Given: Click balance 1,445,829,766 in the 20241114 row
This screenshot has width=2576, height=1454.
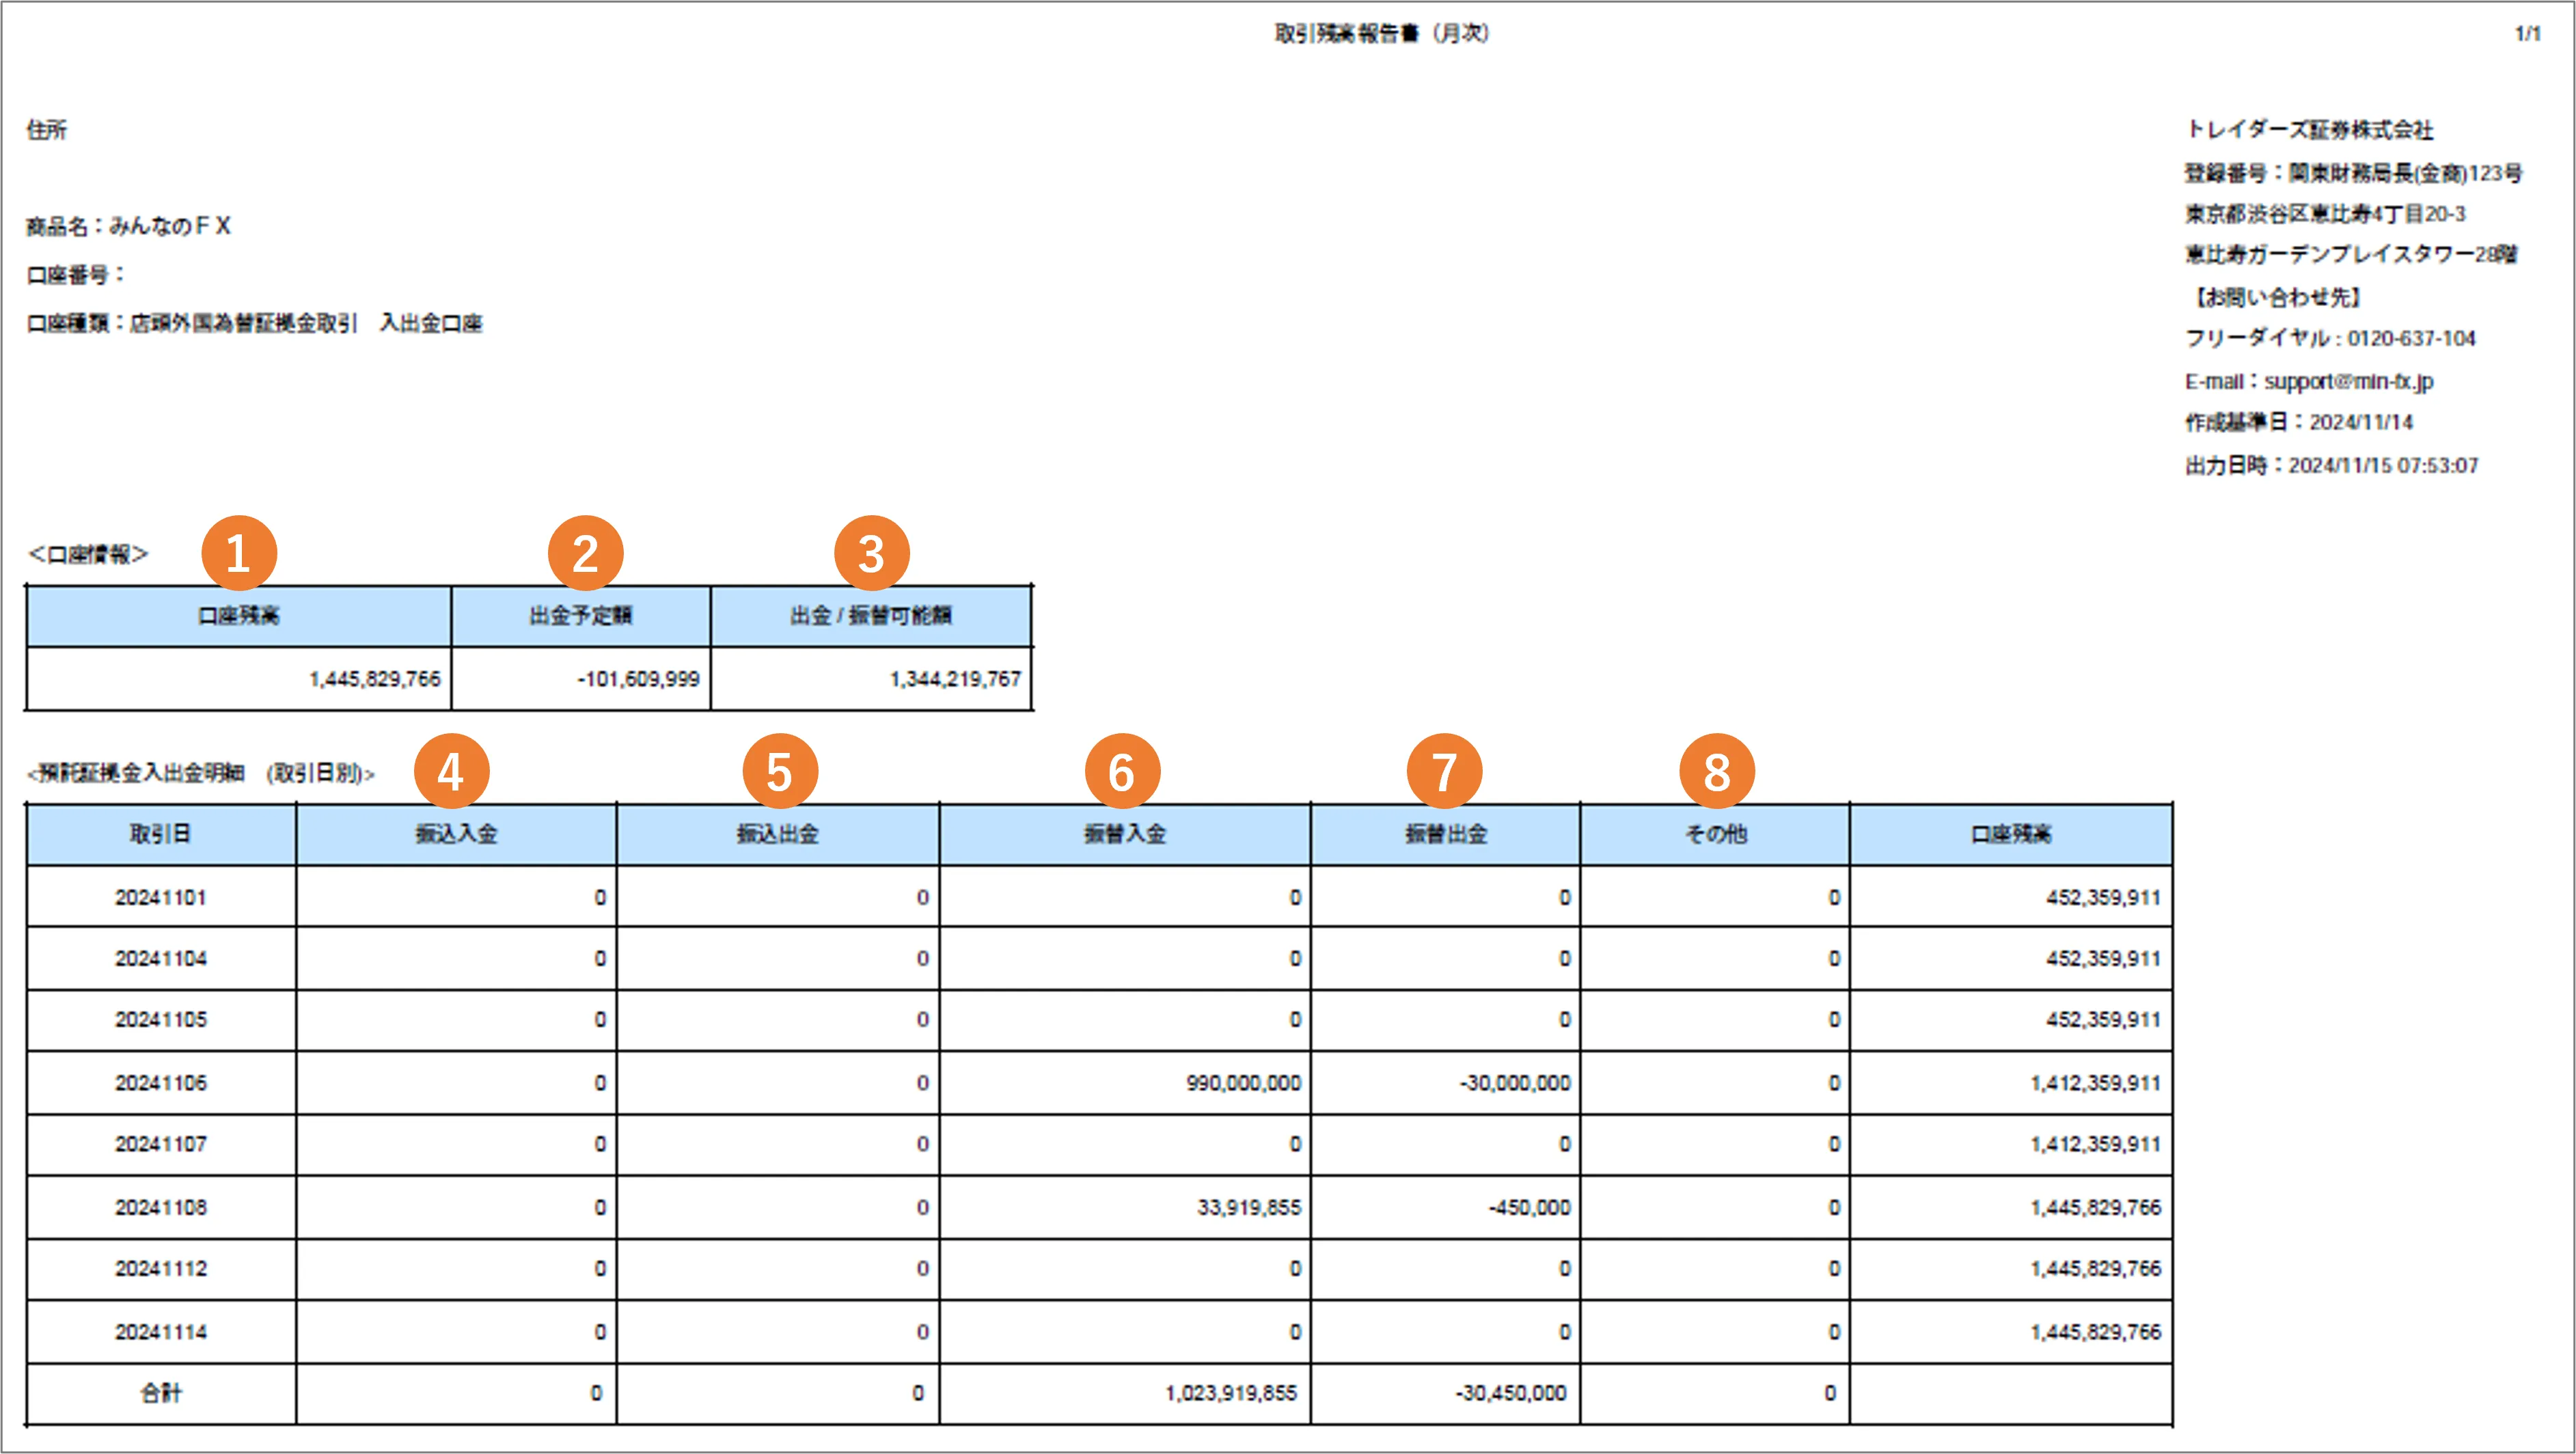Looking at the screenshot, I should click(2095, 1332).
